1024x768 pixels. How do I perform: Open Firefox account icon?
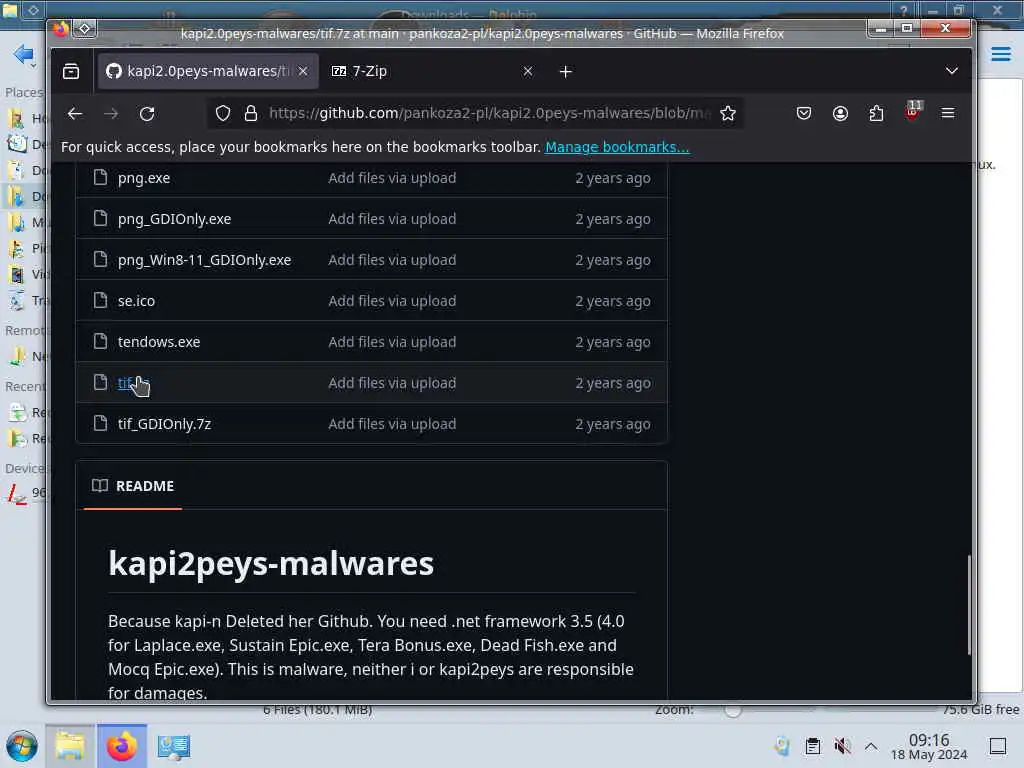point(840,114)
